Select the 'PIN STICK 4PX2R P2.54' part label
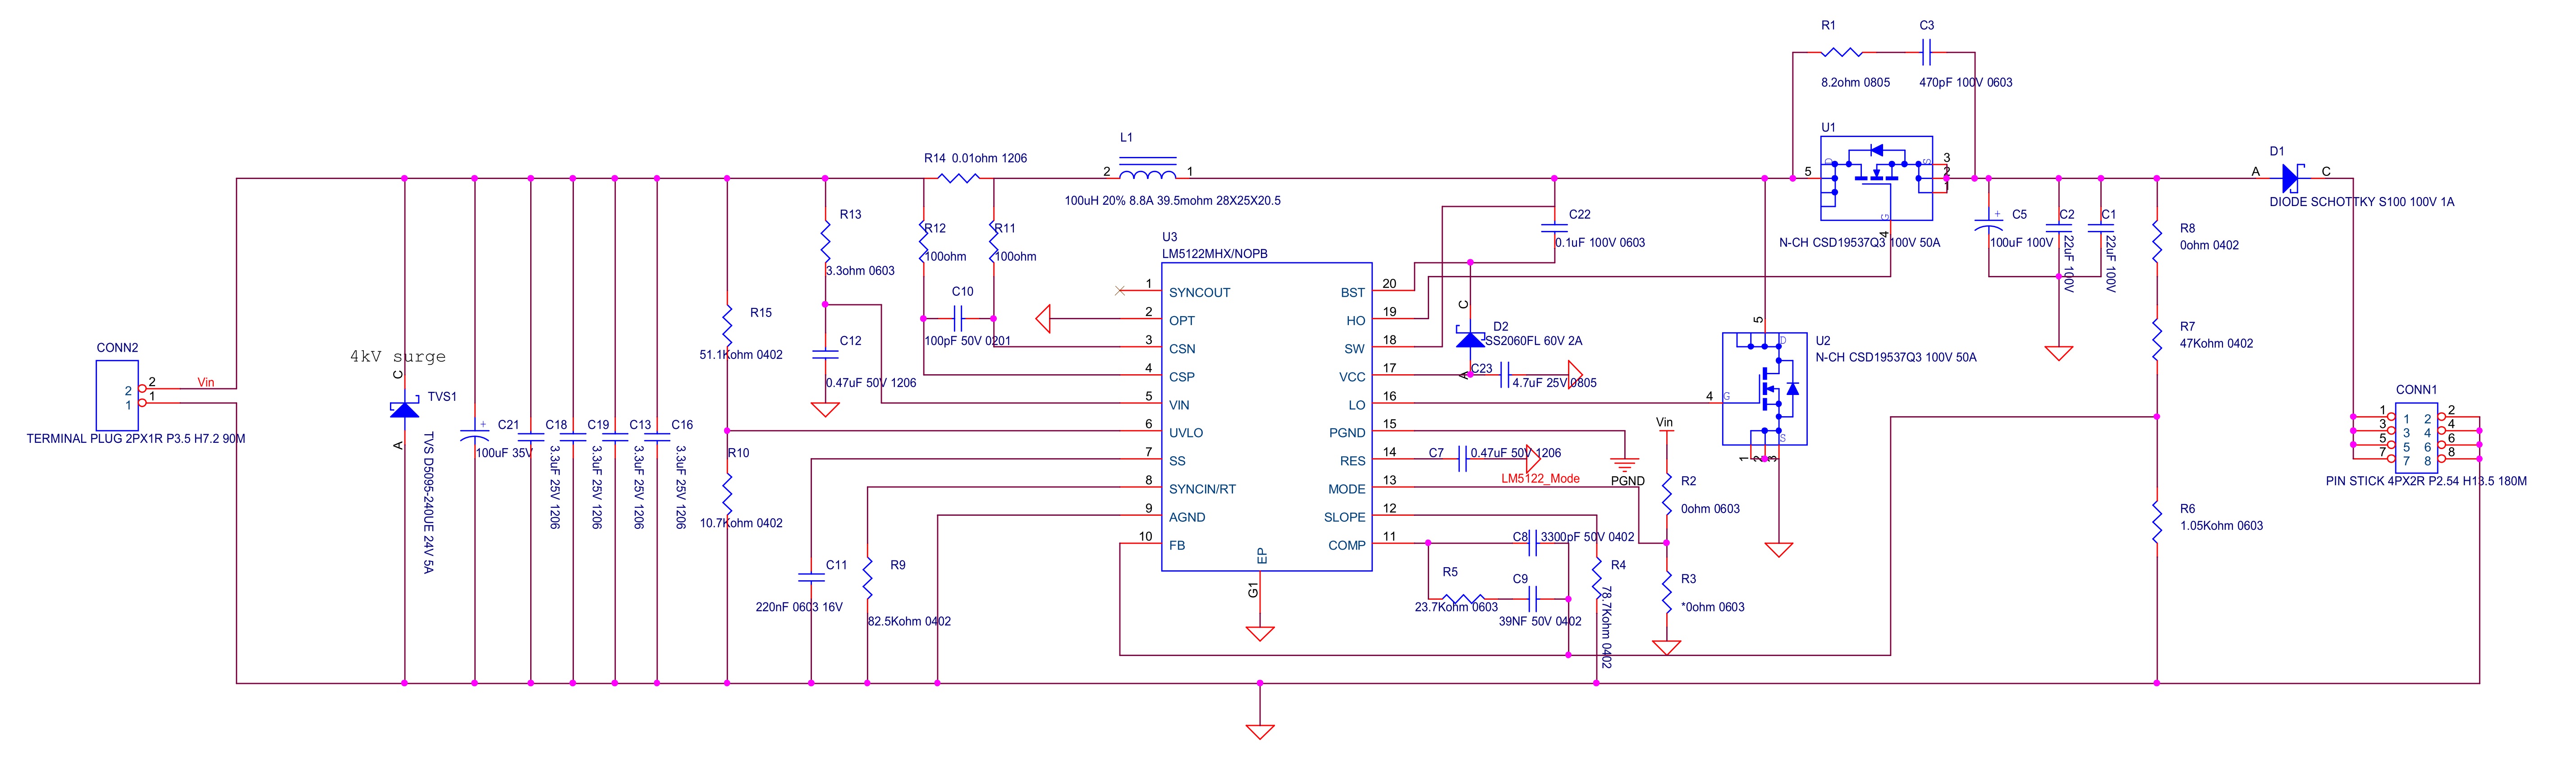The image size is (2576, 762). 2426,481
